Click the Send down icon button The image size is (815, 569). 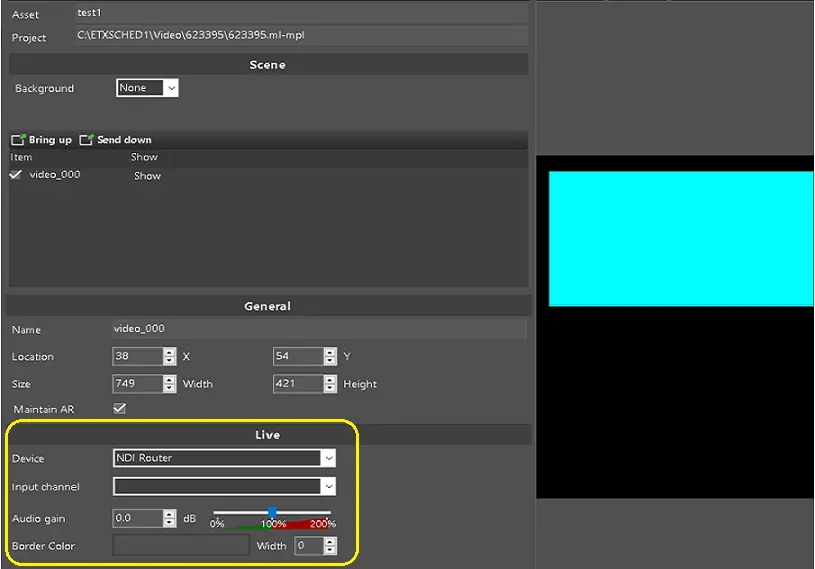click(86, 140)
